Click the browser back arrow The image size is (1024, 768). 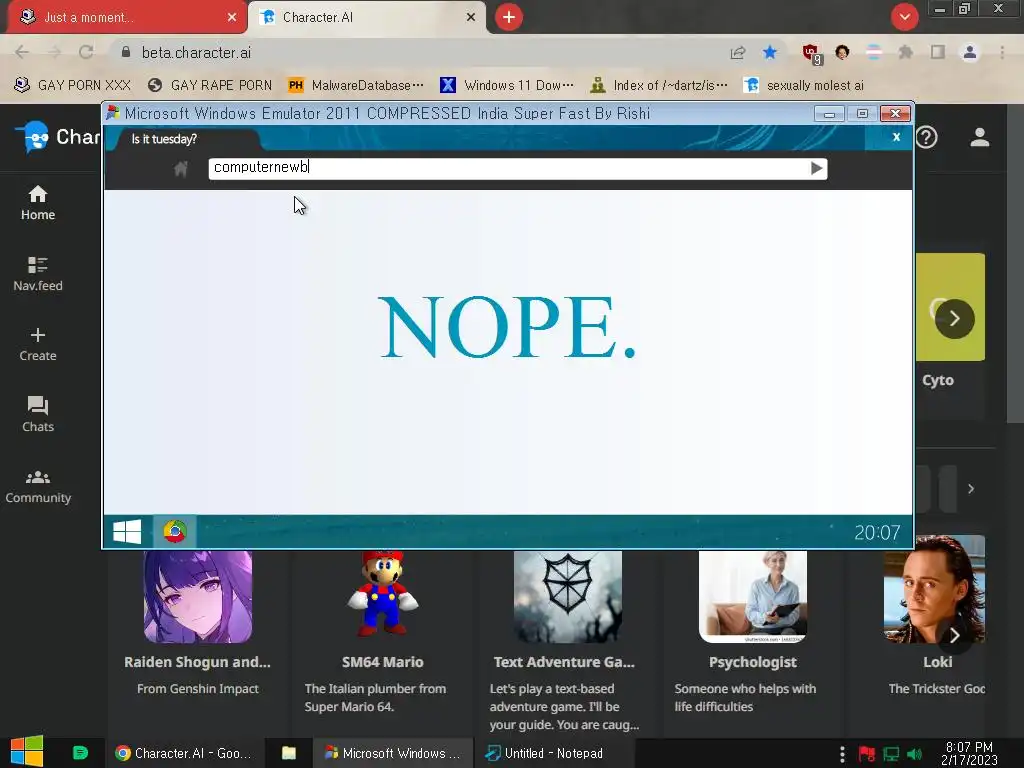22,52
